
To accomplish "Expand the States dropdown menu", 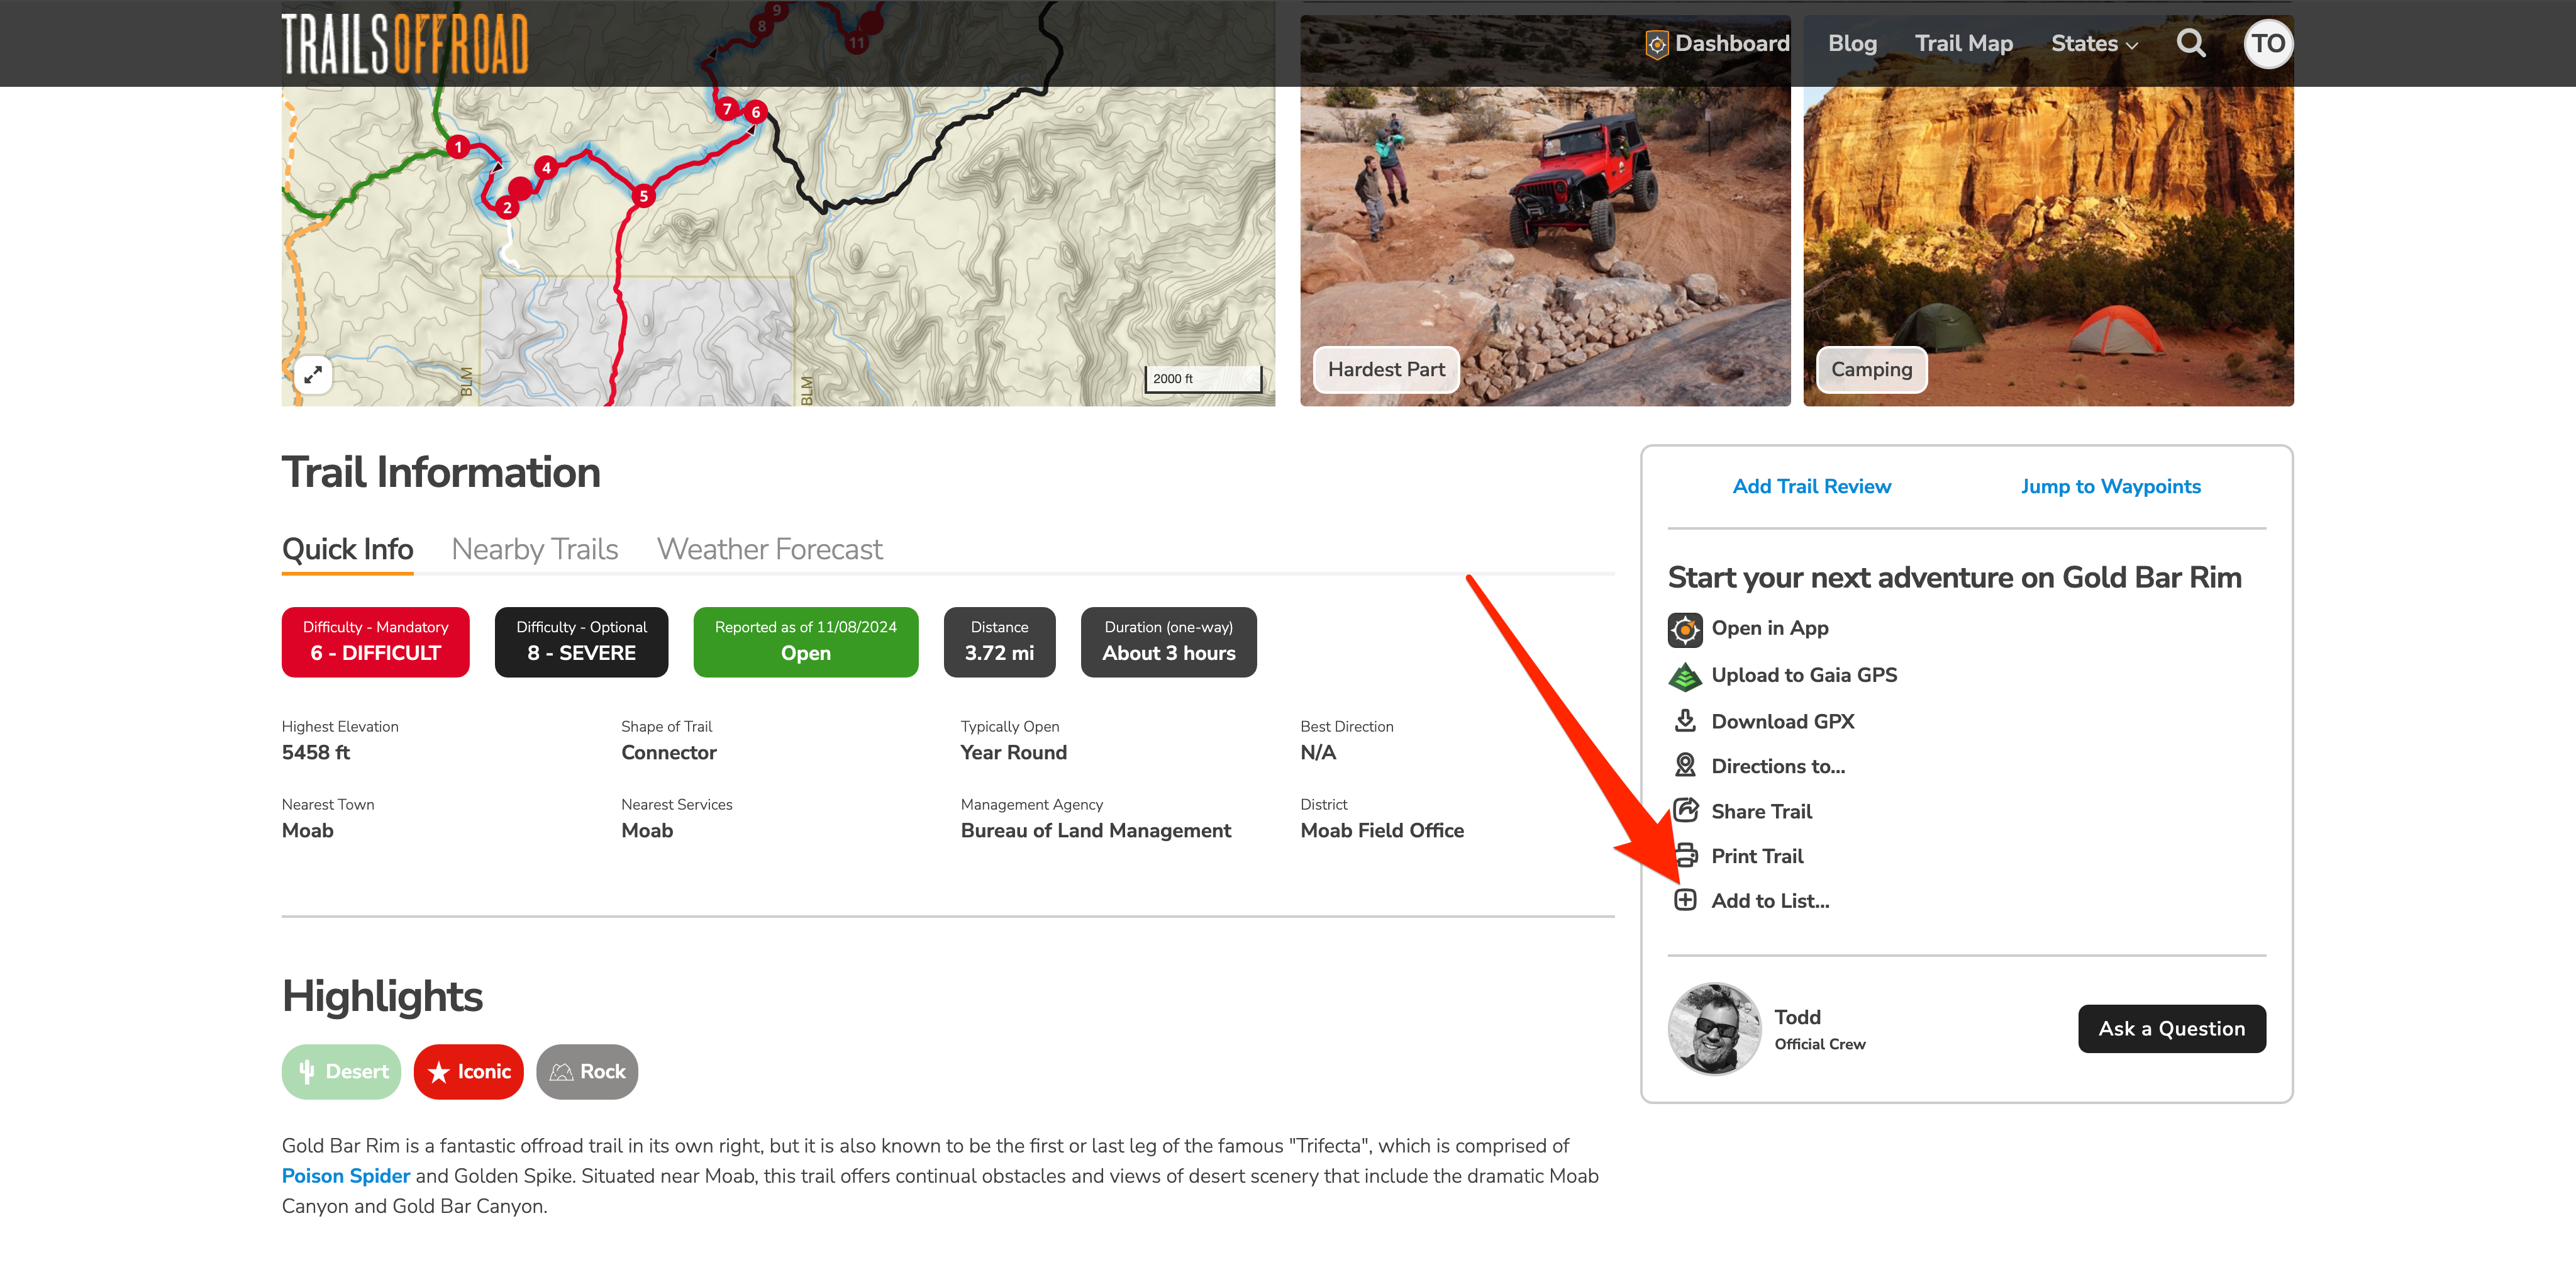I will pos(2094,44).
